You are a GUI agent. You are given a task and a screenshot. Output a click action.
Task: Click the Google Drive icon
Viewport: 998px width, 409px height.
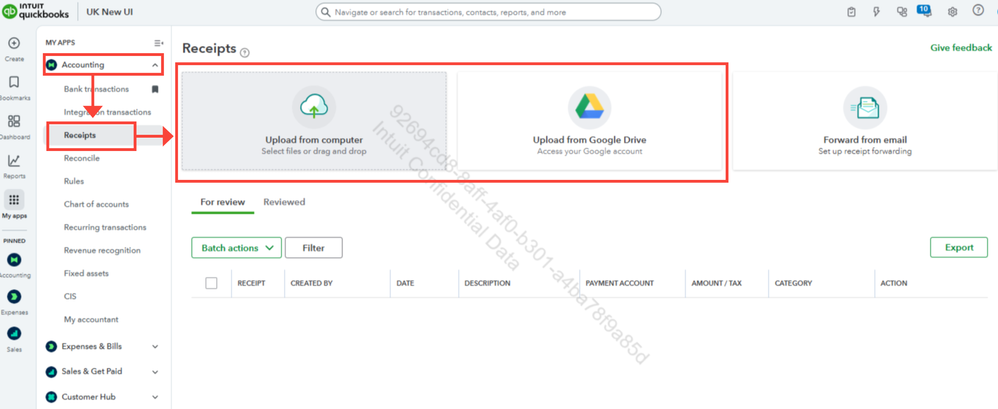(x=589, y=108)
